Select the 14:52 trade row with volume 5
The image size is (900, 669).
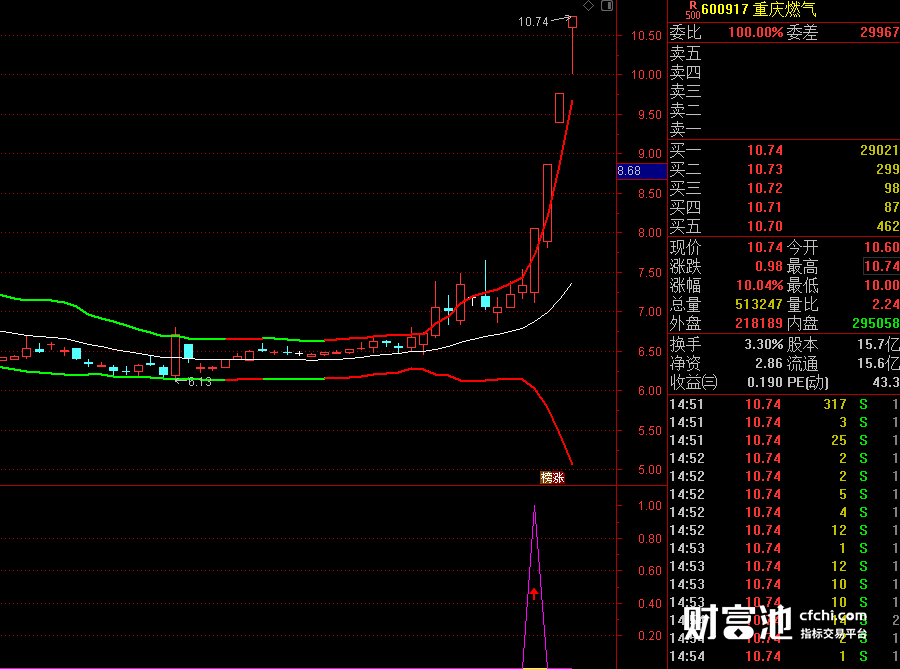tap(784, 494)
